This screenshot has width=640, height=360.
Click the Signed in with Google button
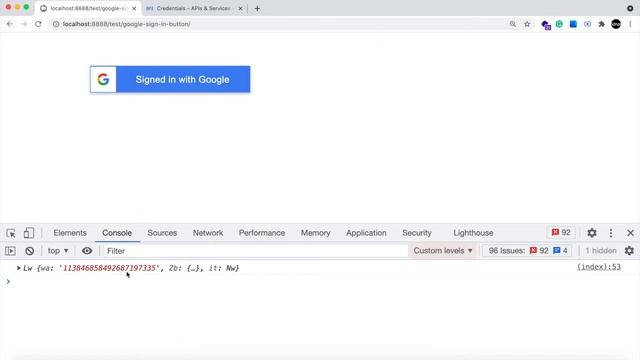point(170,79)
